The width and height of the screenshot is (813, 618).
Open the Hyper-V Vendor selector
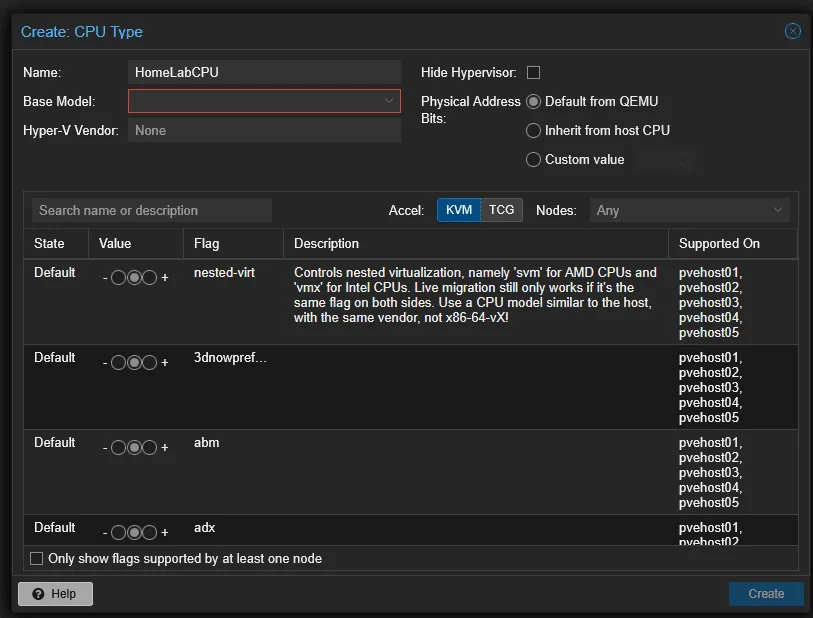coord(264,130)
